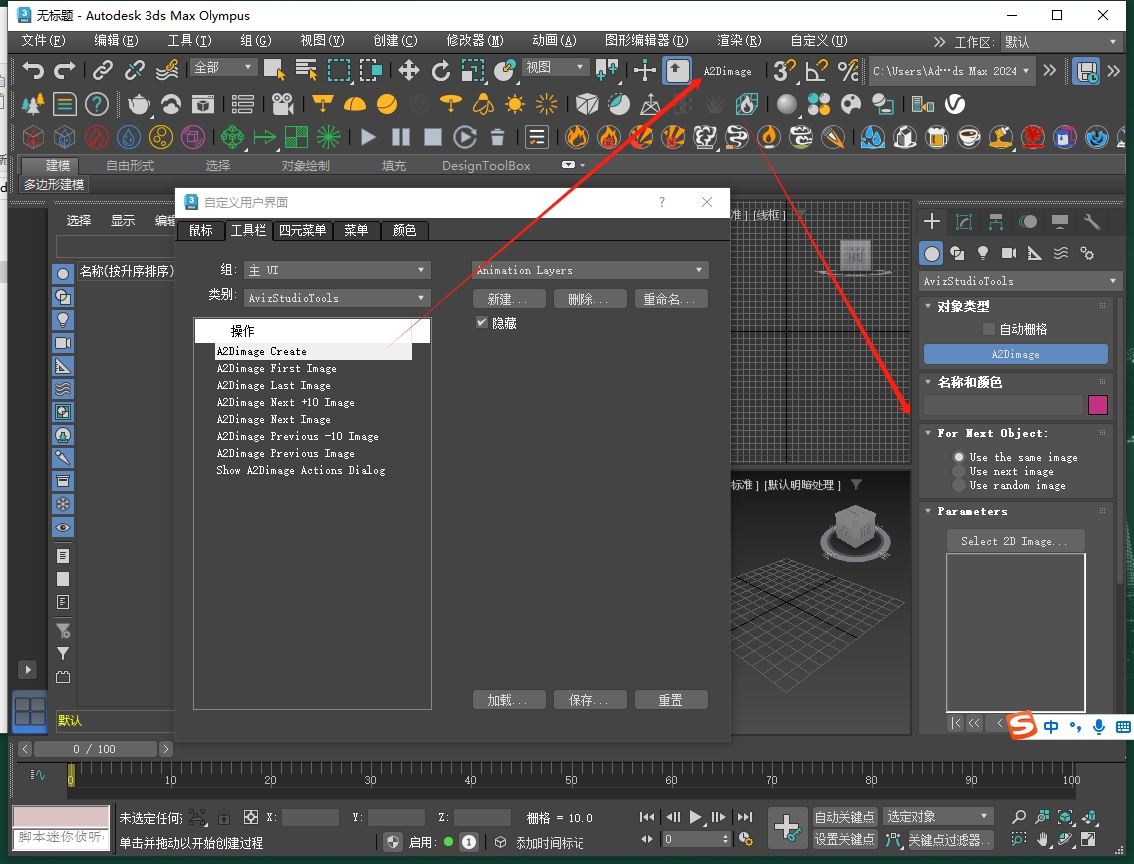This screenshot has width=1134, height=864.
Task: Click the Undo icon on the toolbar
Action: [33, 70]
